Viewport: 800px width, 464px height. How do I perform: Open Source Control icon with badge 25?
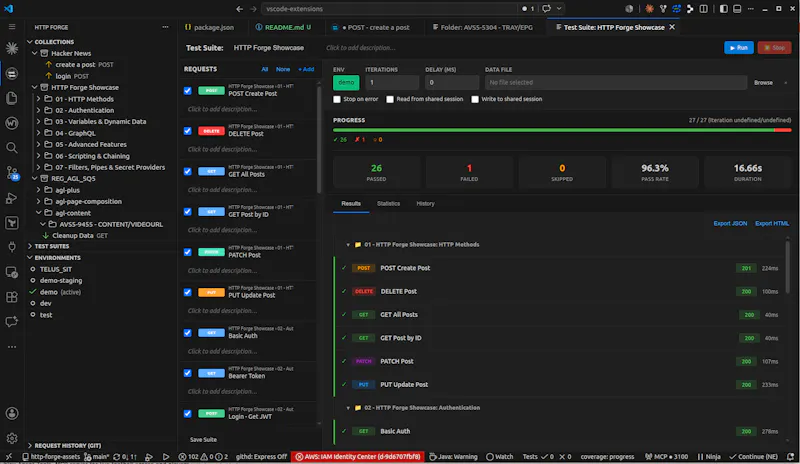click(12, 173)
